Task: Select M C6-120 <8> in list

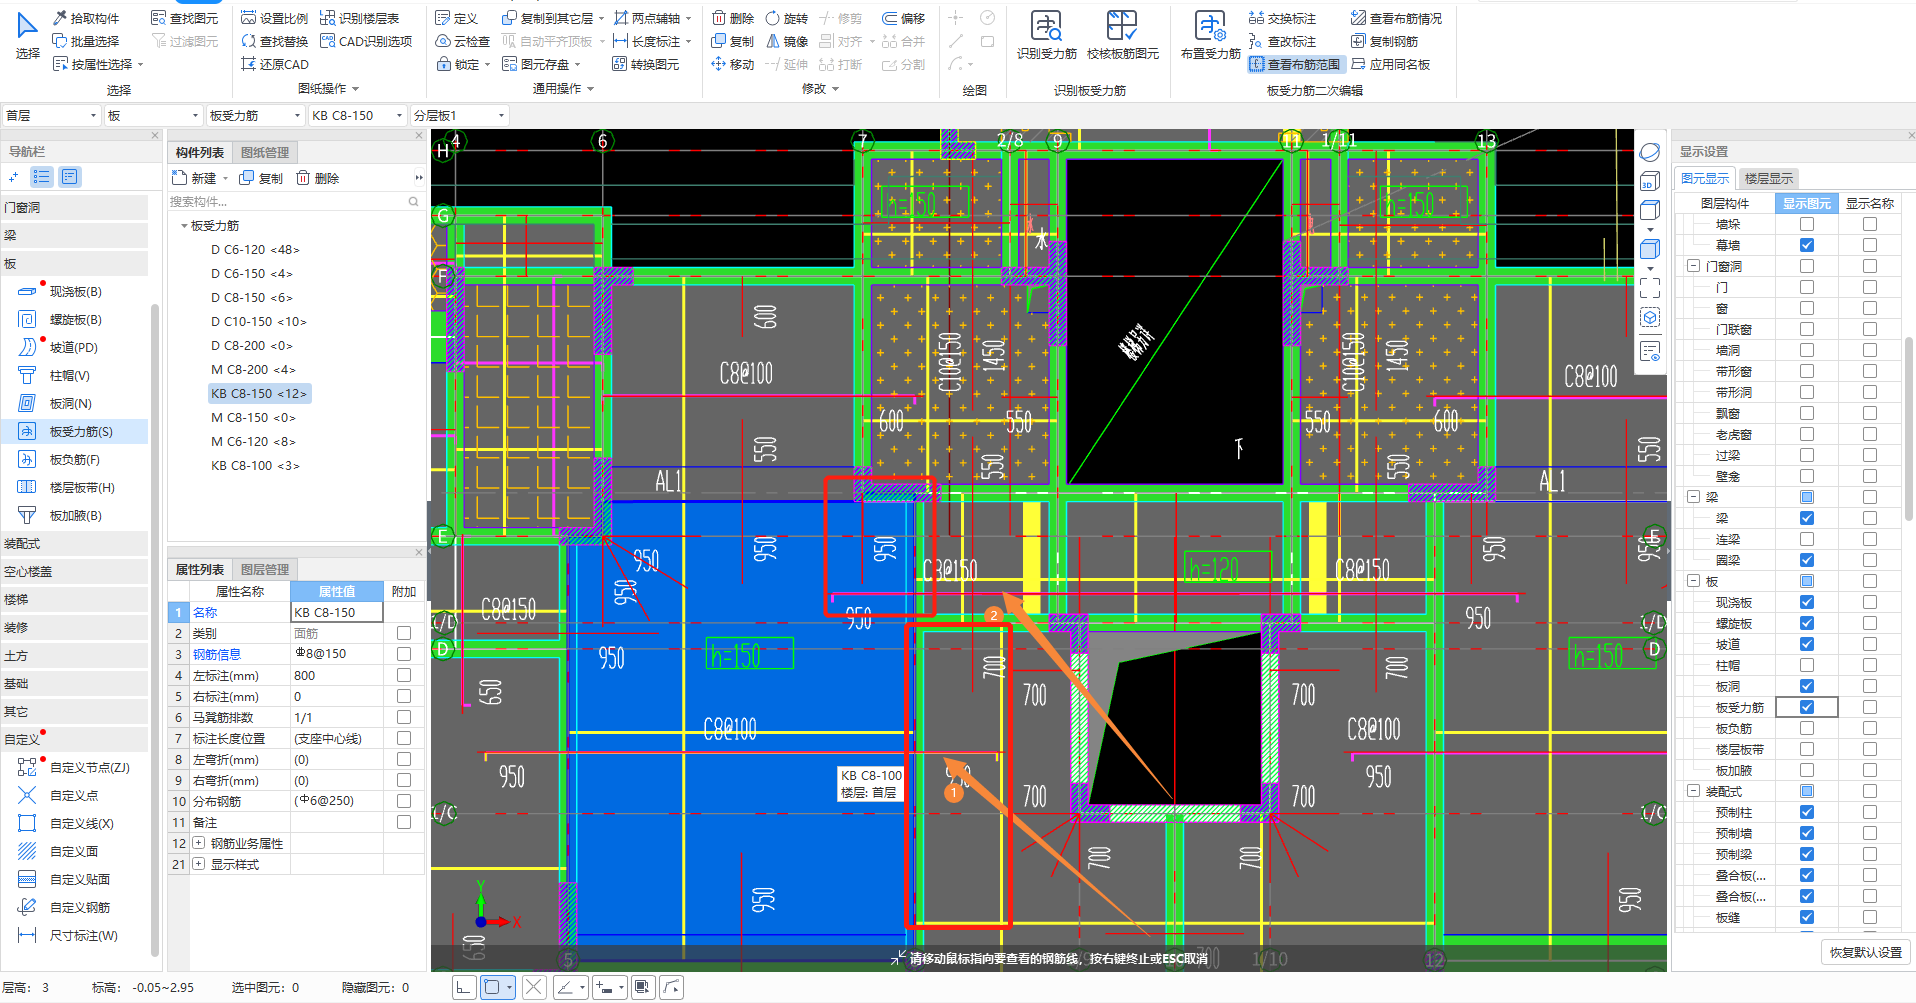Action: pyautogui.click(x=253, y=441)
